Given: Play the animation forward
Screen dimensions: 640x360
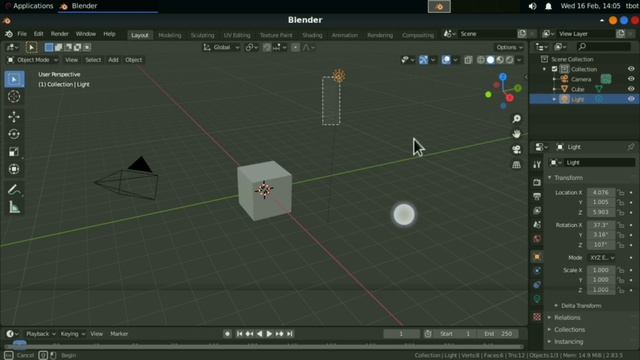Looking at the screenshot, I should pyautogui.click(x=269, y=334).
